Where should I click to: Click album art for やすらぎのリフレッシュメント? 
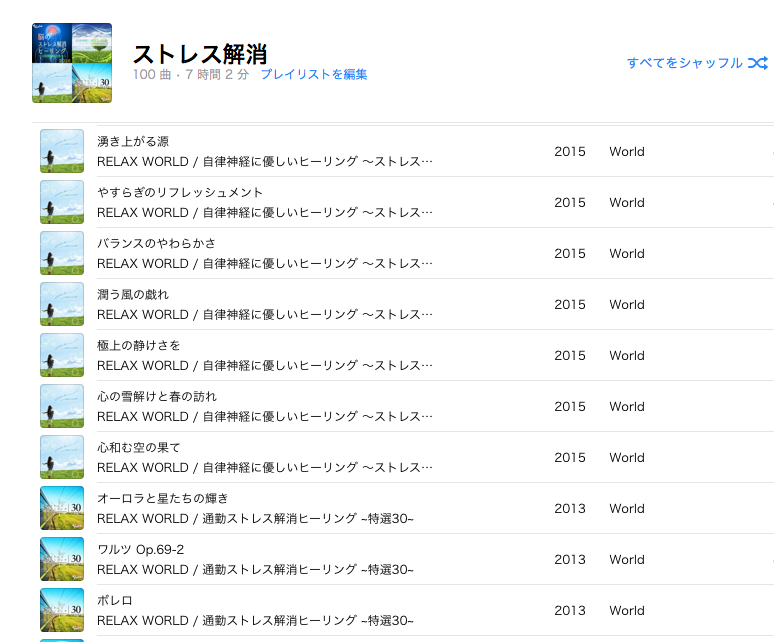pos(62,203)
